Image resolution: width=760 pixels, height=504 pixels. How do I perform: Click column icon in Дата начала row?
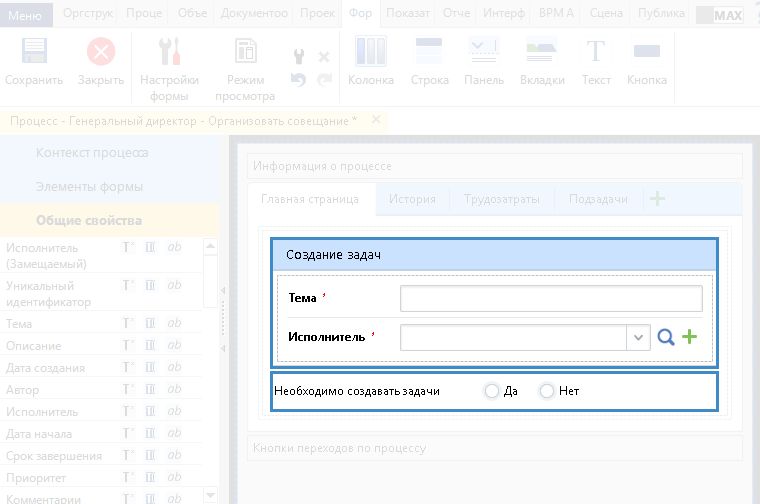coord(150,433)
